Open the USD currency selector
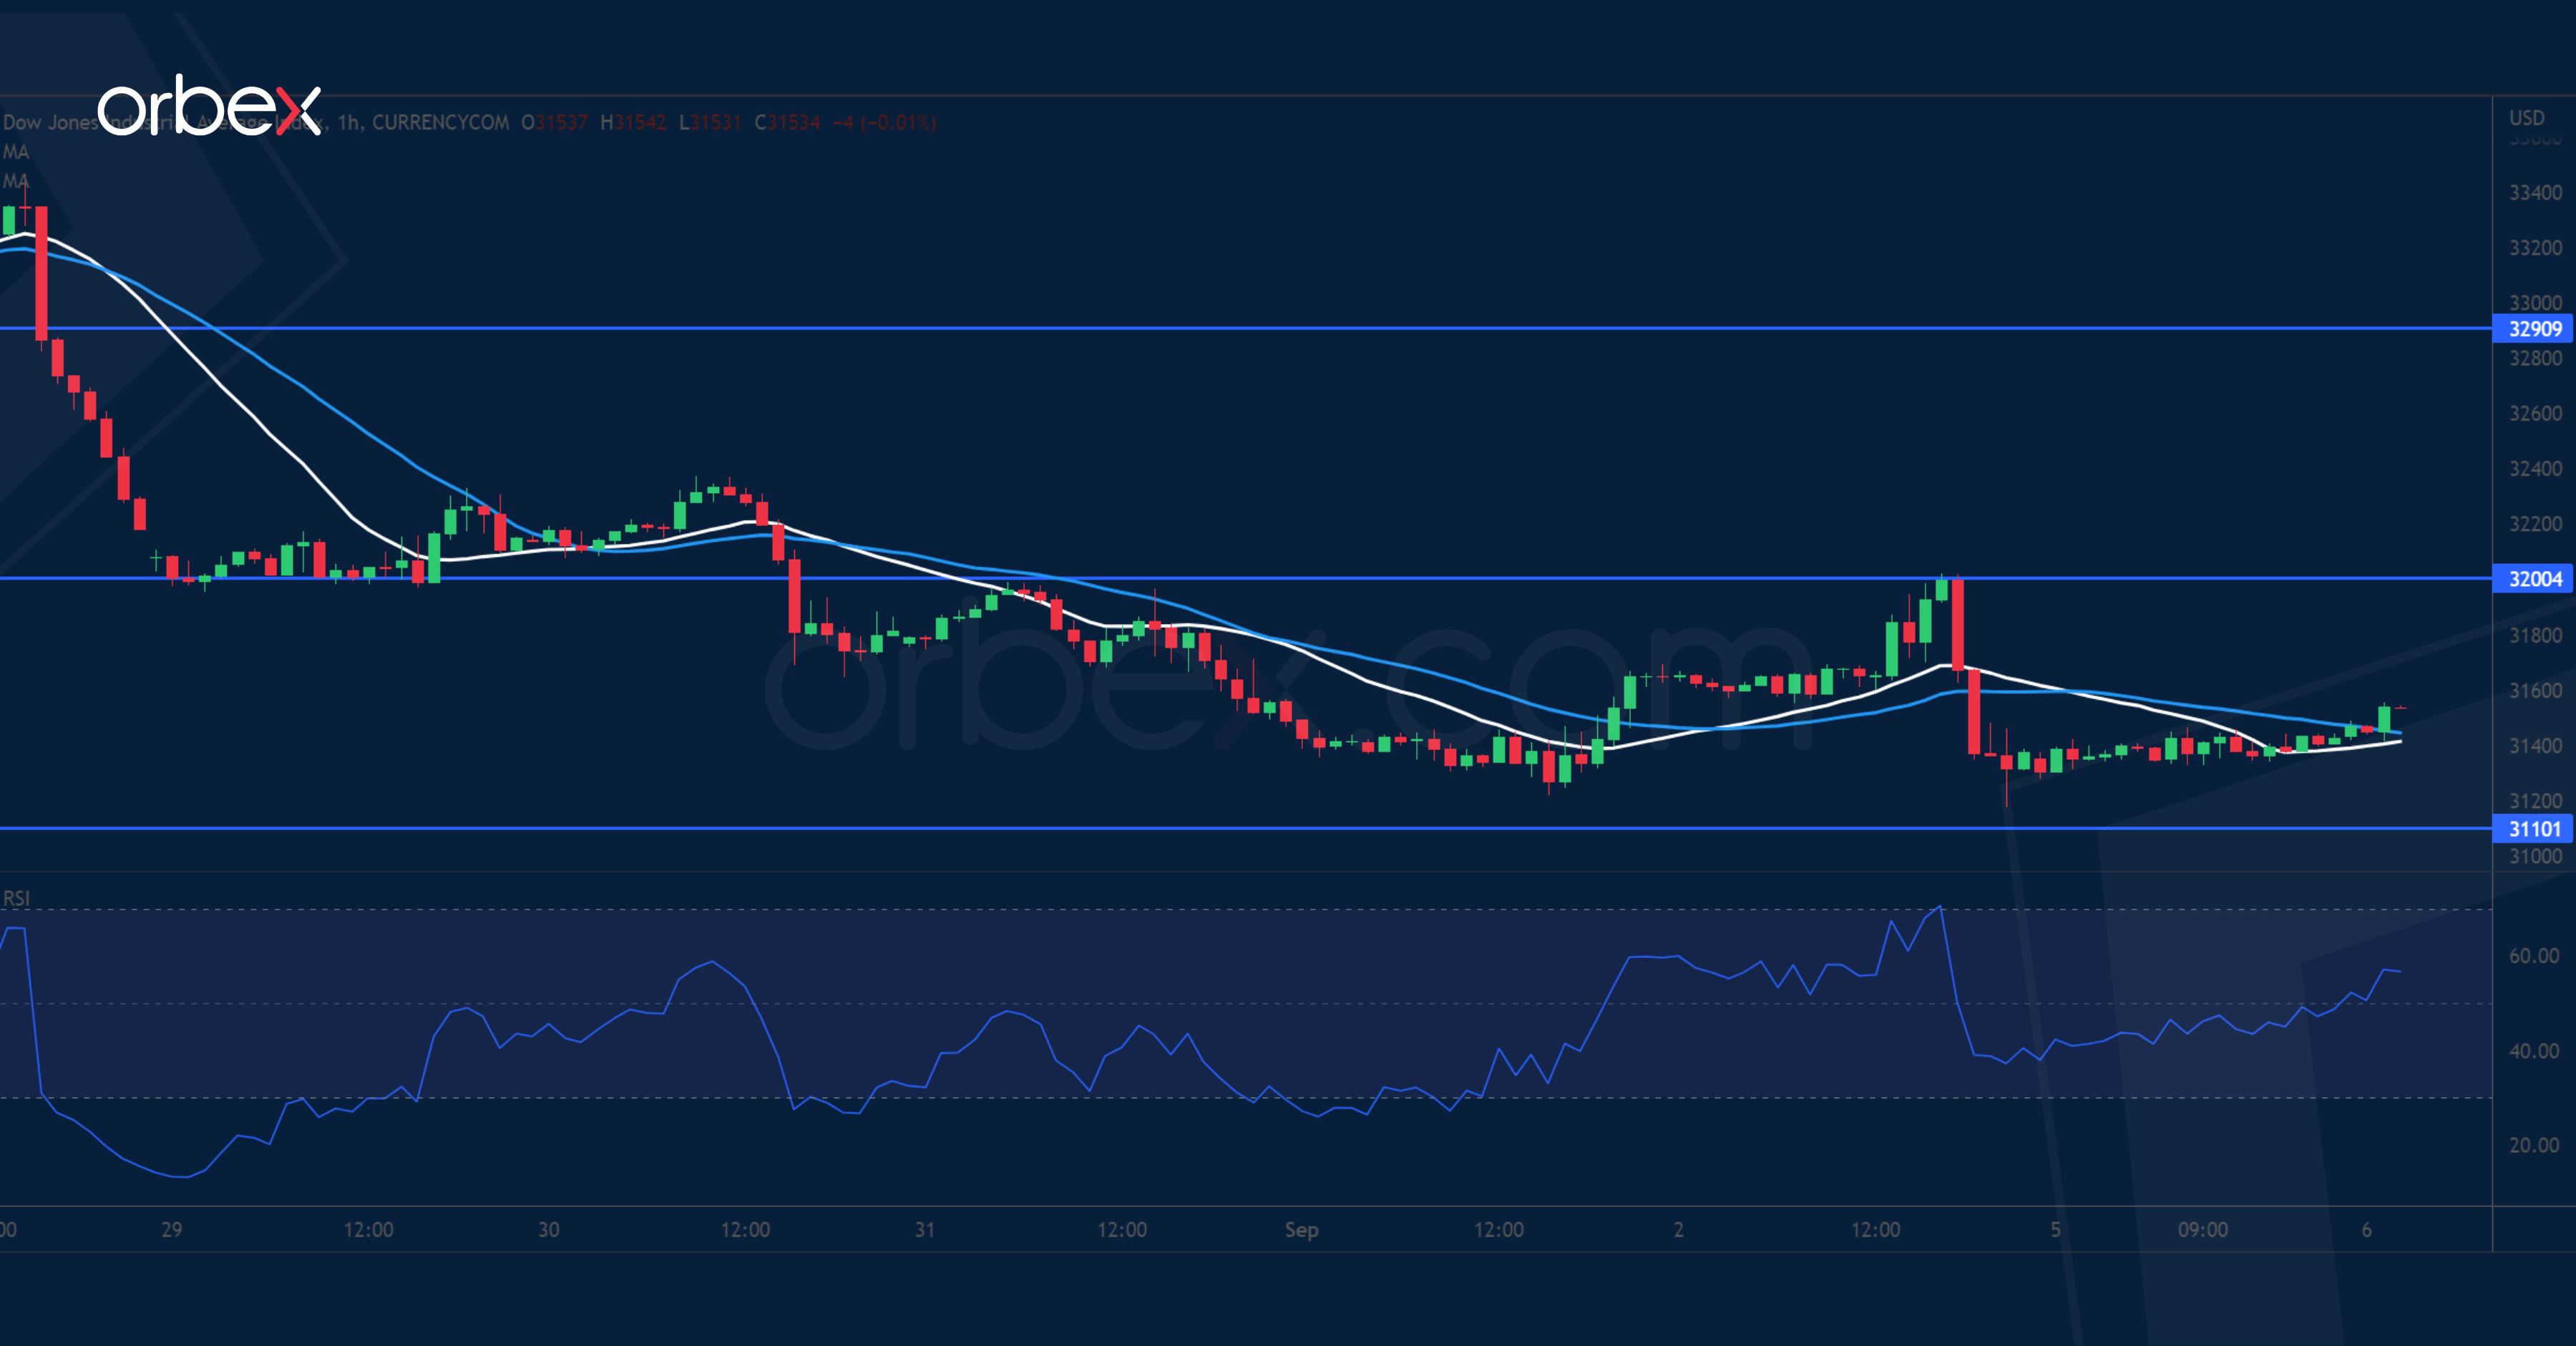Viewport: 2576px width, 1346px height. pyautogui.click(x=2526, y=118)
